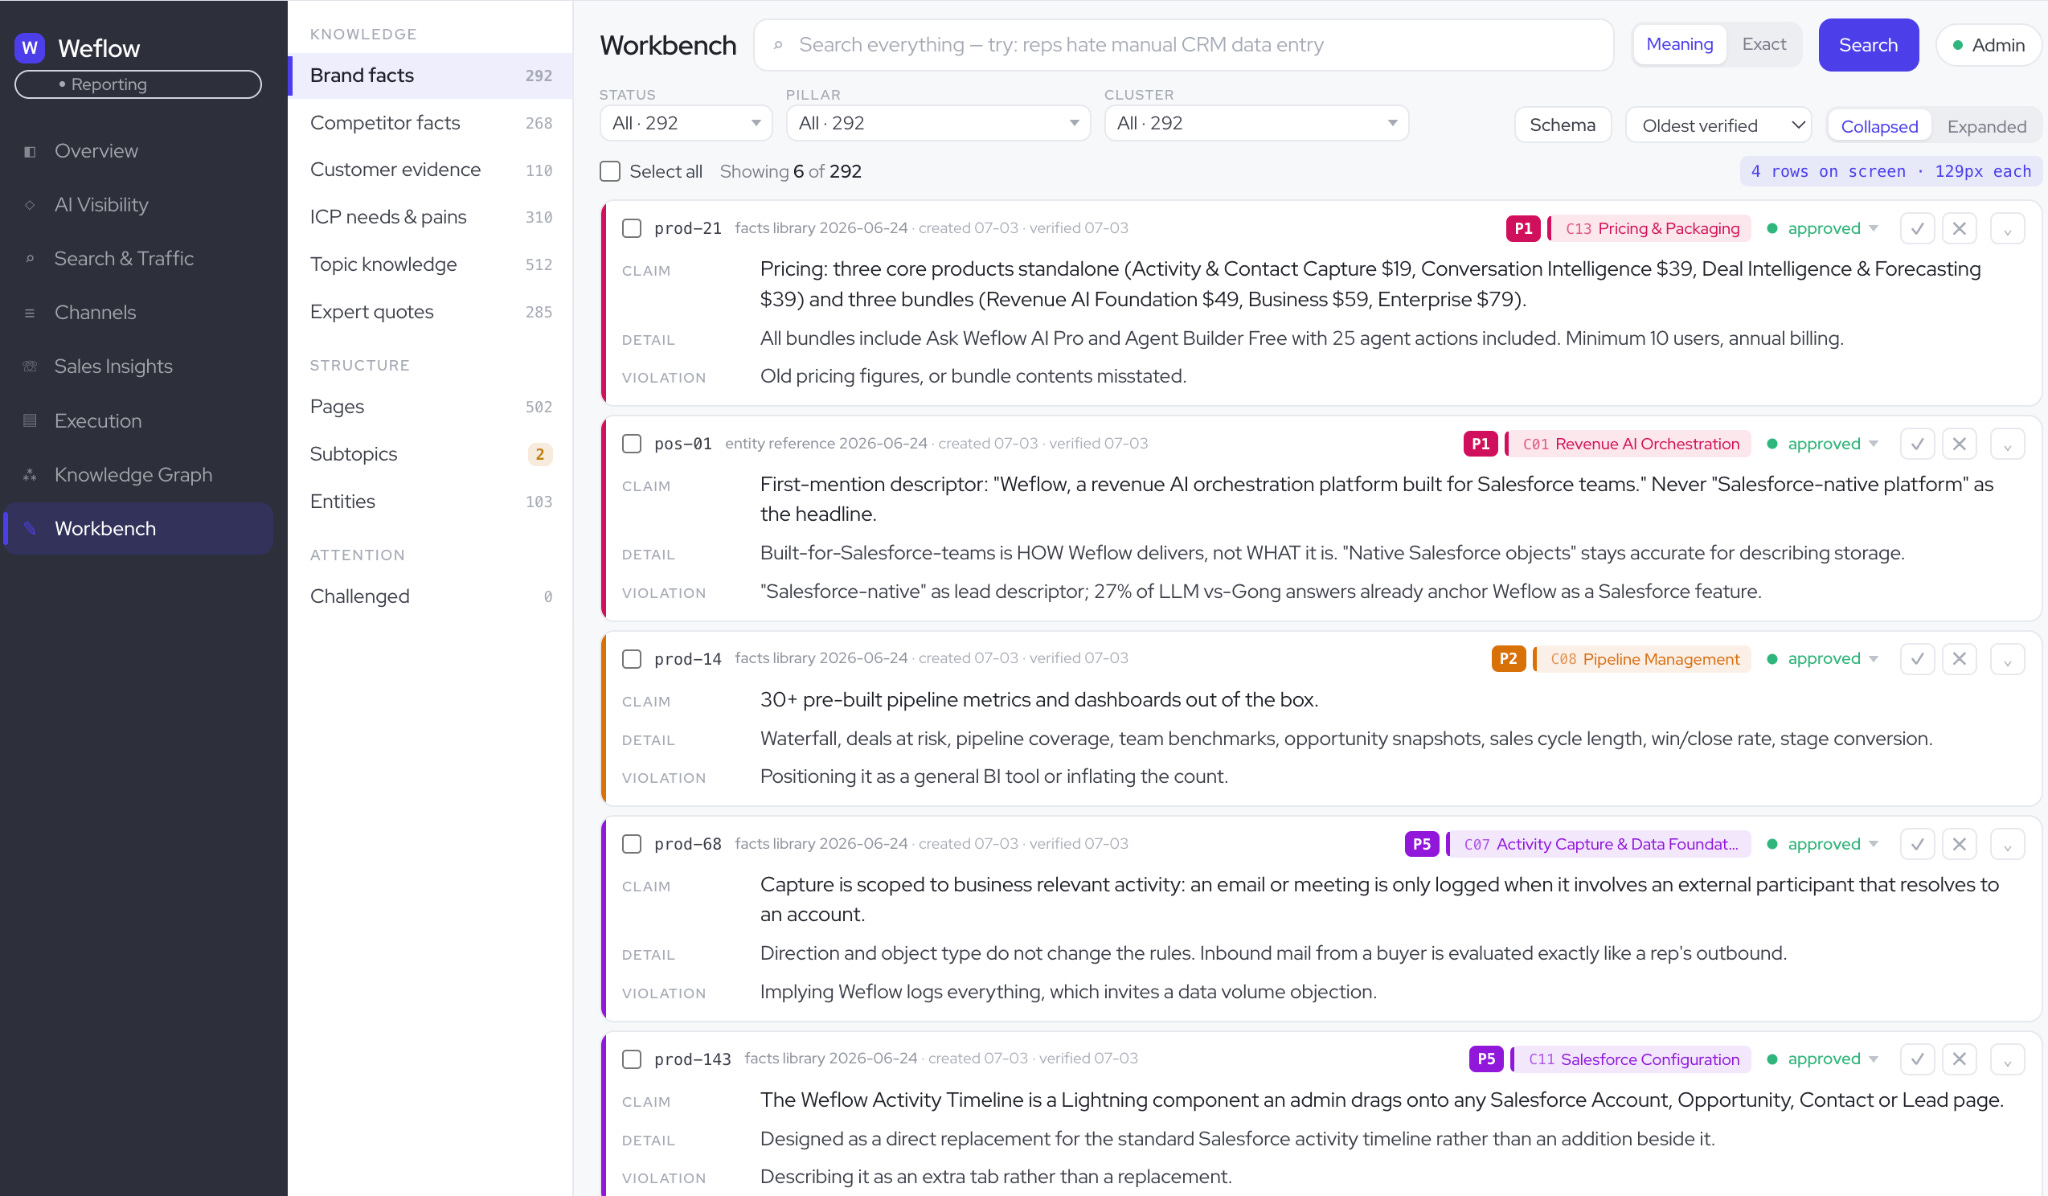The width and height of the screenshot is (2048, 1196).
Task: Open Expert quotes in knowledge list
Action: [430, 312]
